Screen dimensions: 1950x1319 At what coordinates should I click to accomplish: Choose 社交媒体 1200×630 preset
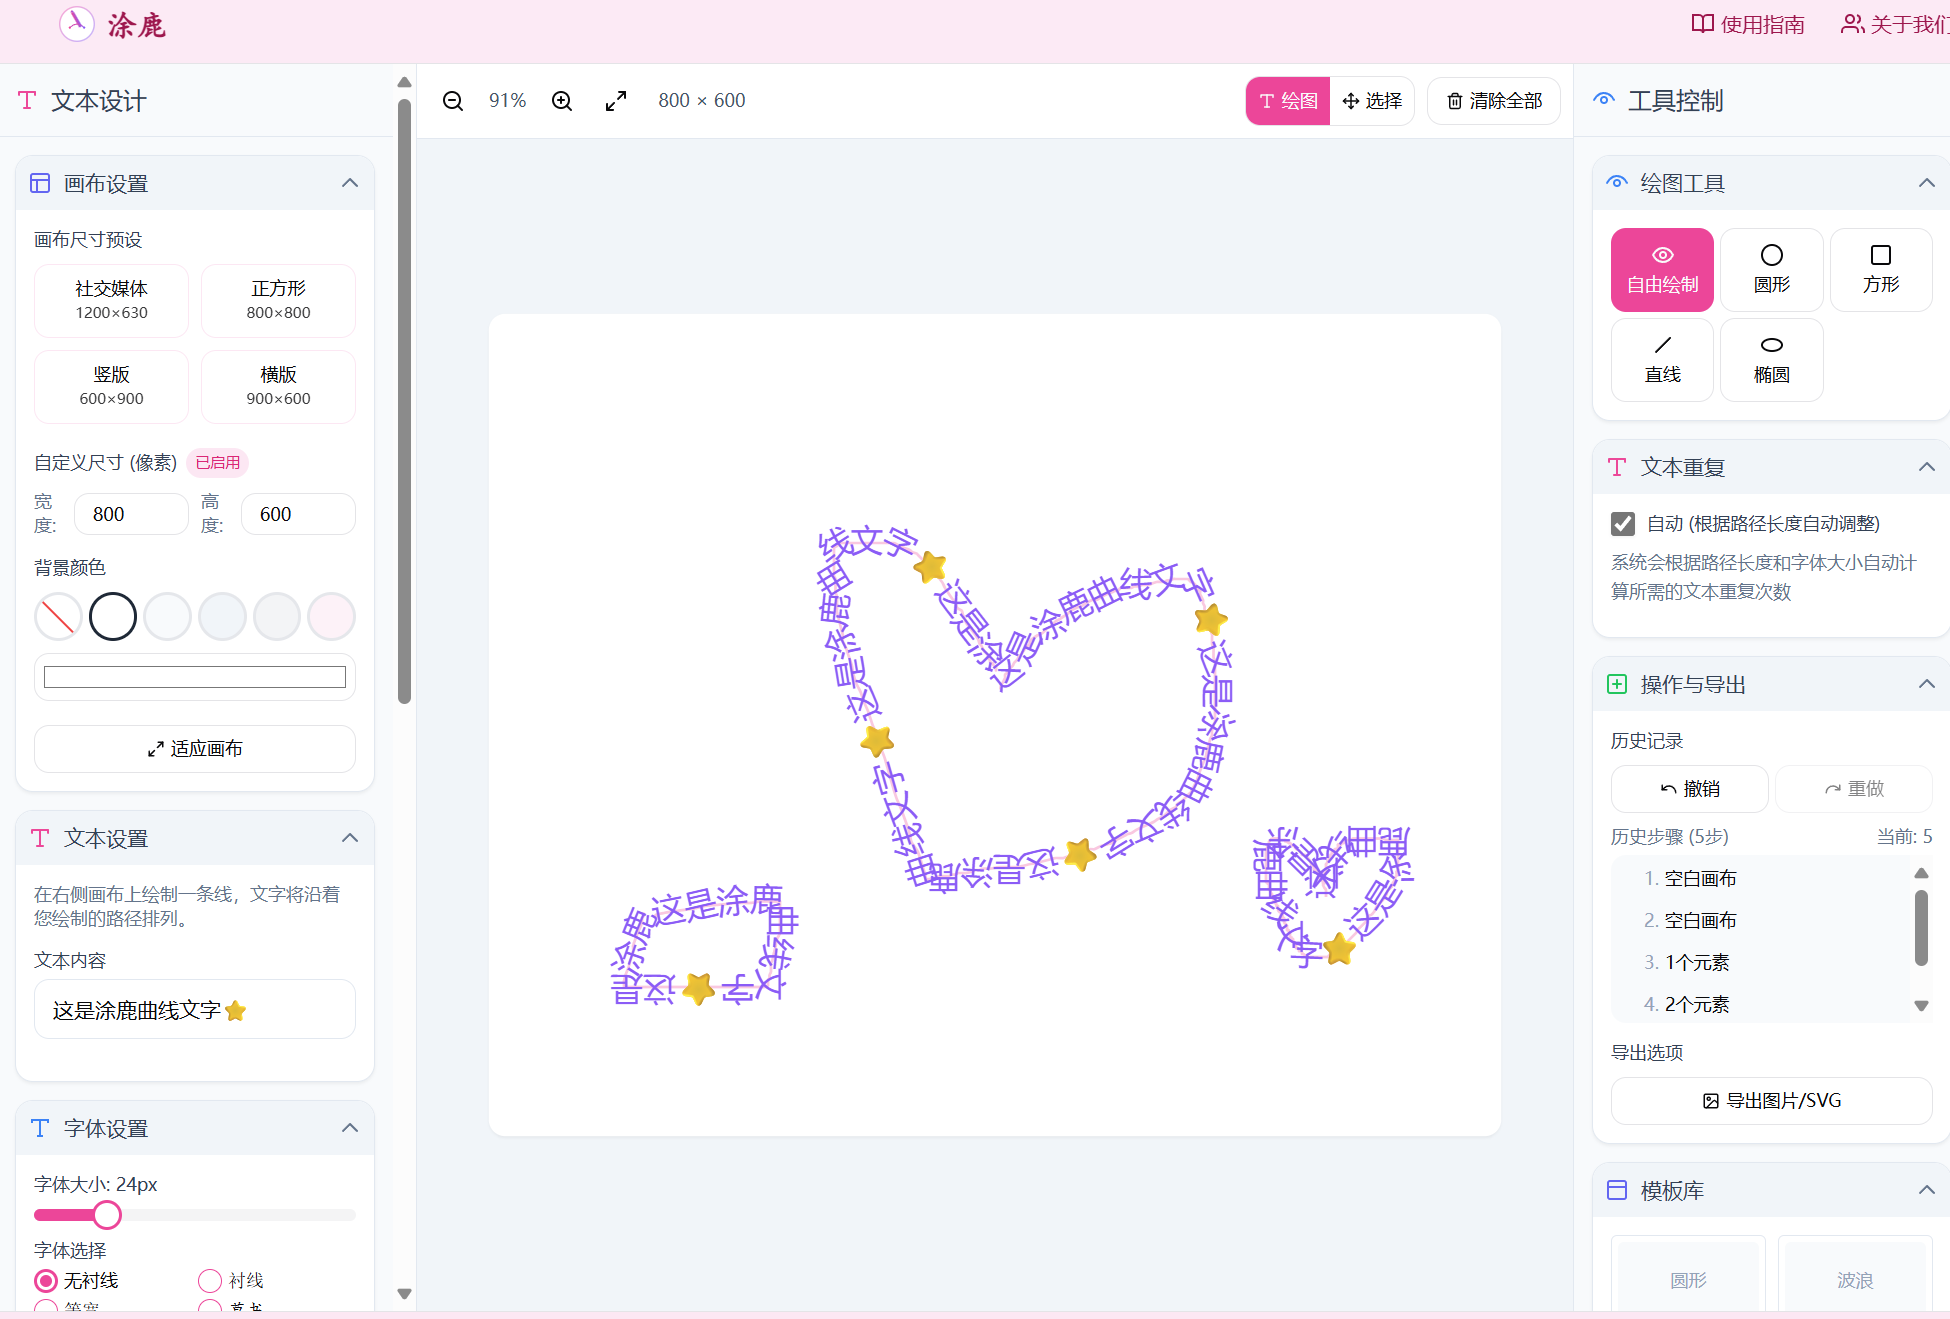click(111, 301)
